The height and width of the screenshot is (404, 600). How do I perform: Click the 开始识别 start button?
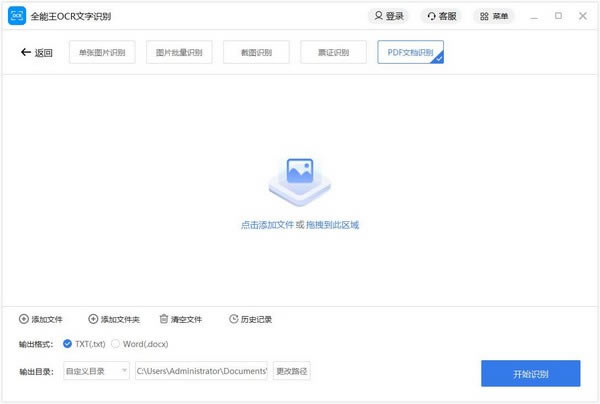click(x=531, y=373)
